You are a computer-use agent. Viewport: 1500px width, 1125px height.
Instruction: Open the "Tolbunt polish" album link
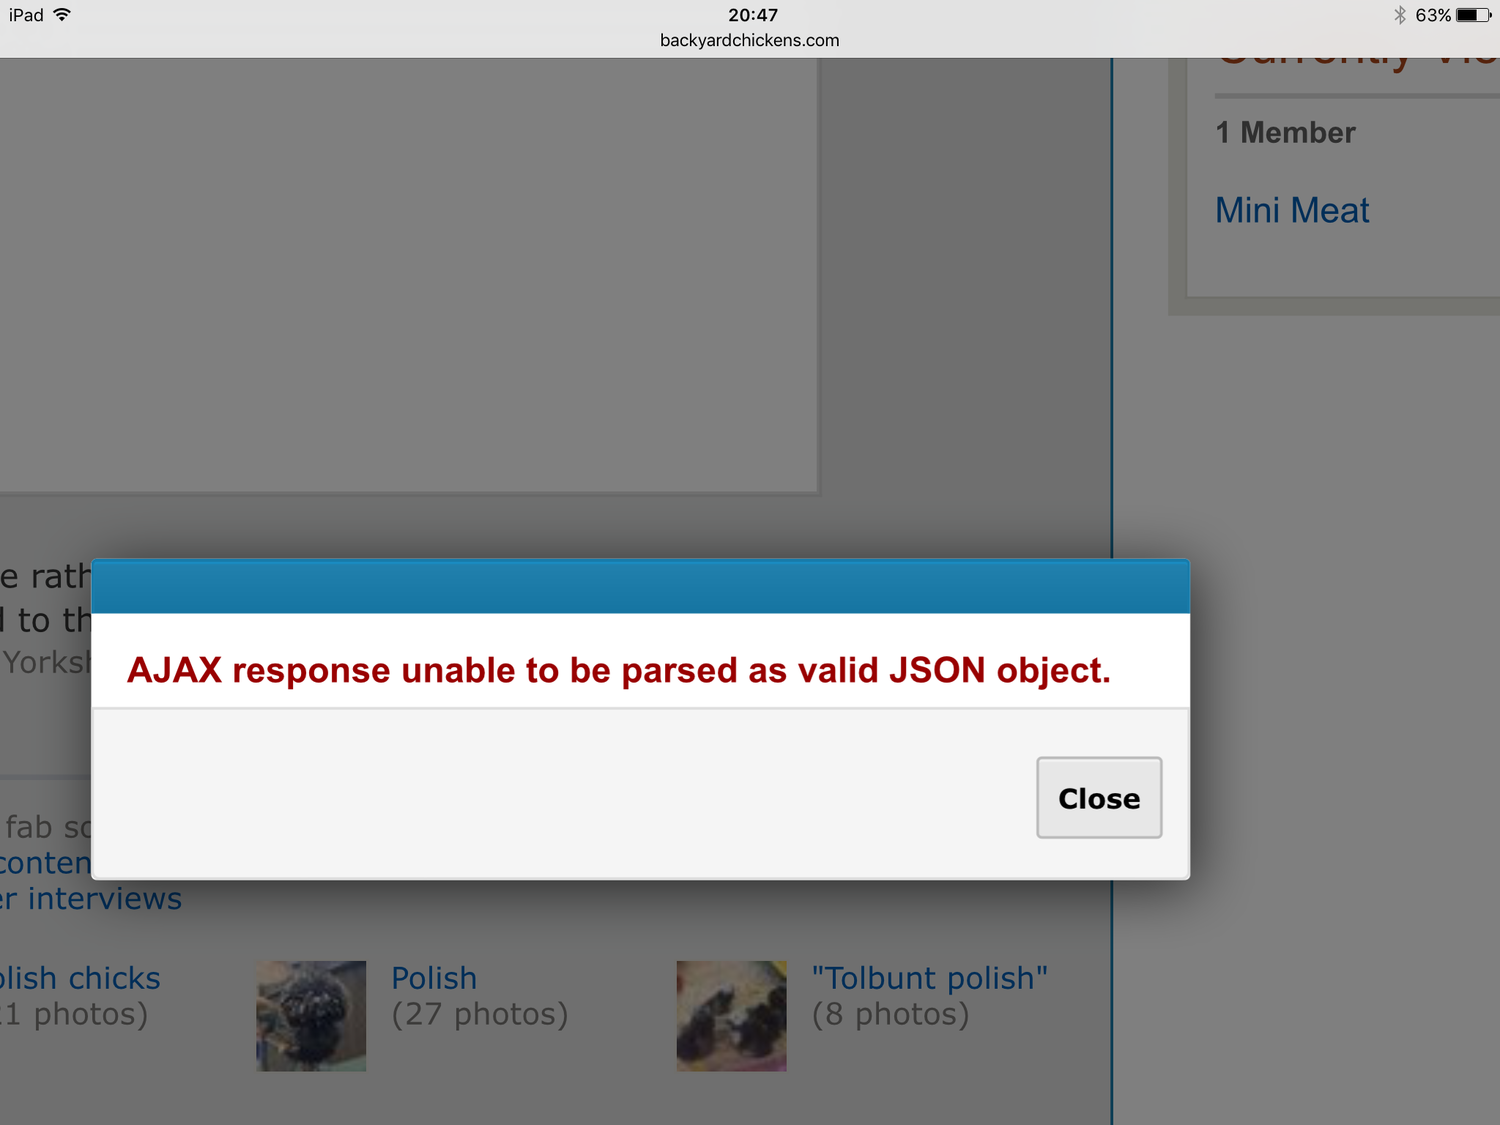coord(929,977)
